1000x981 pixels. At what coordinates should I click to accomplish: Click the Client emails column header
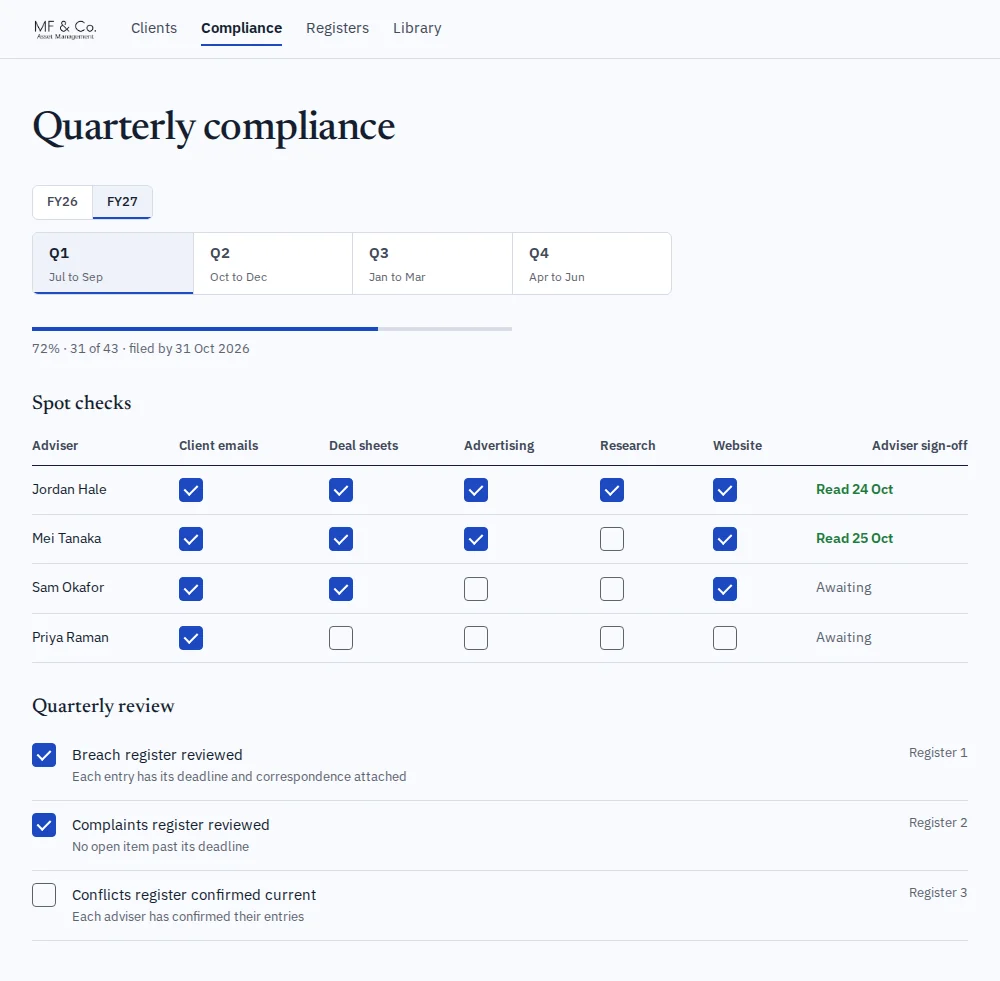click(218, 445)
